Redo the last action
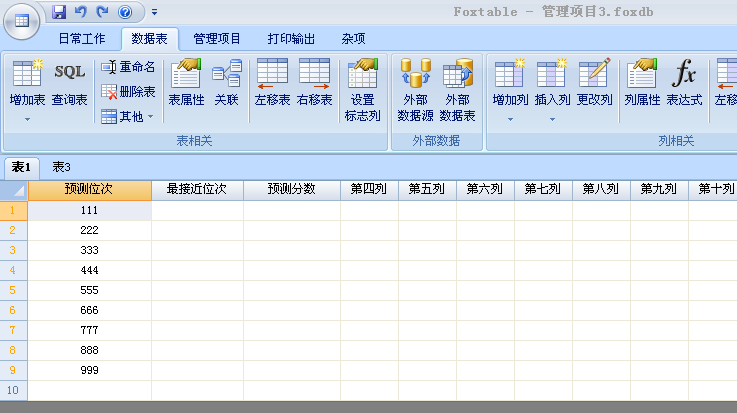Viewport: 737px width, 413px height. click(102, 12)
